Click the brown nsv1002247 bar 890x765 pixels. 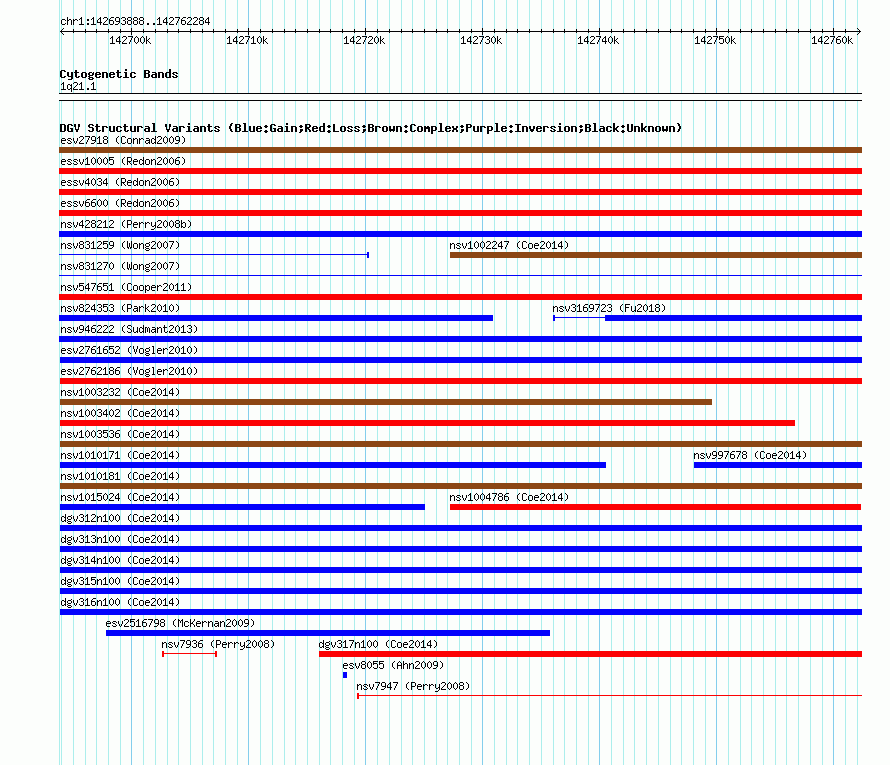point(656,255)
